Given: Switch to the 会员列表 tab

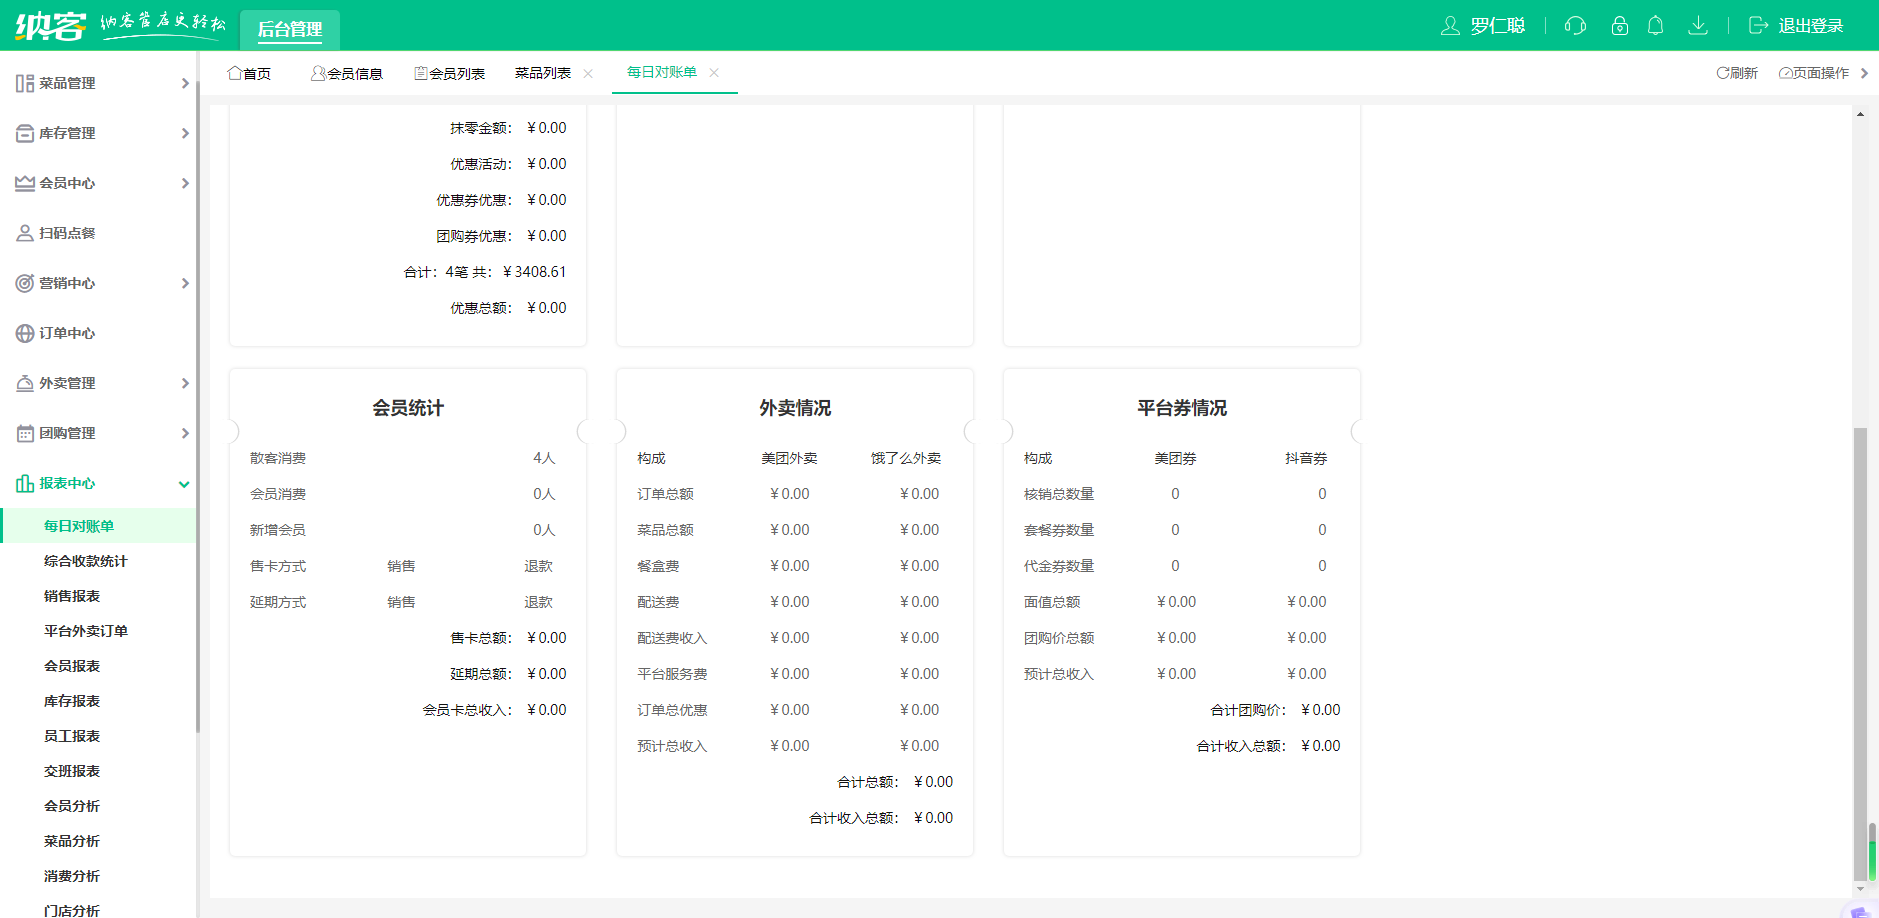Looking at the screenshot, I should click(x=450, y=73).
